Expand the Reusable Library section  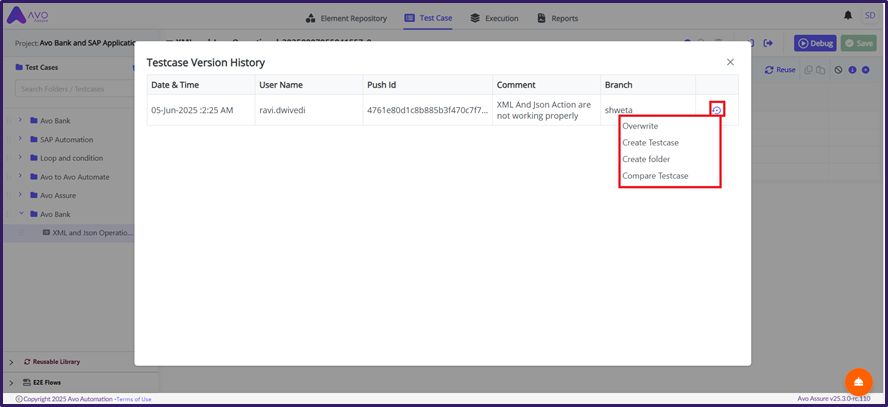11,362
